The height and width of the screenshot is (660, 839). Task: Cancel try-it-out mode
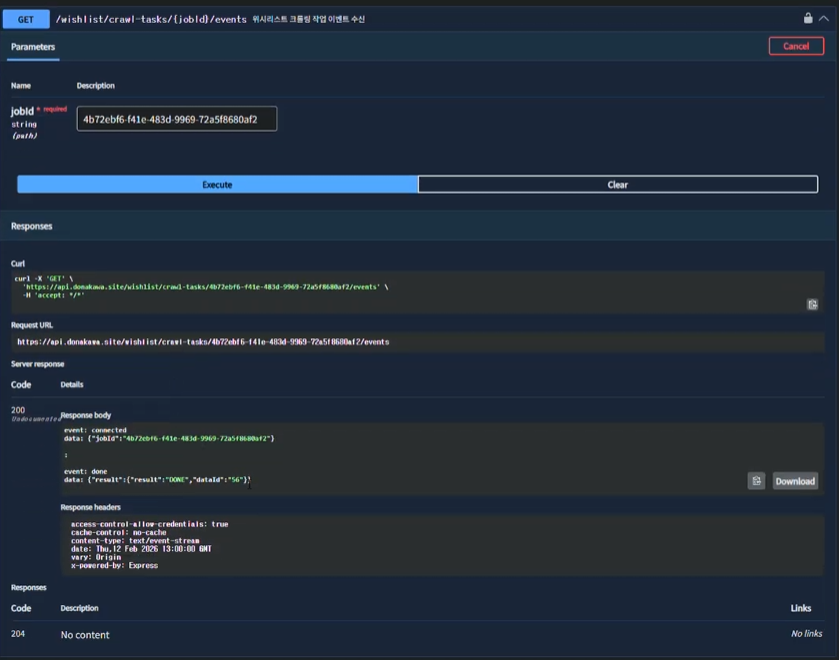coord(795,45)
